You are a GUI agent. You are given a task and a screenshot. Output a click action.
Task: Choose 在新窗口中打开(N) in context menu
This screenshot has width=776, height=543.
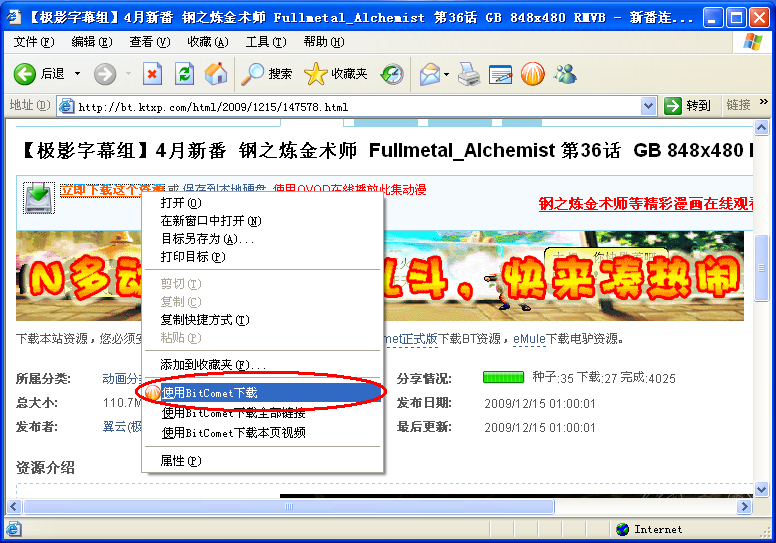click(x=262, y=221)
